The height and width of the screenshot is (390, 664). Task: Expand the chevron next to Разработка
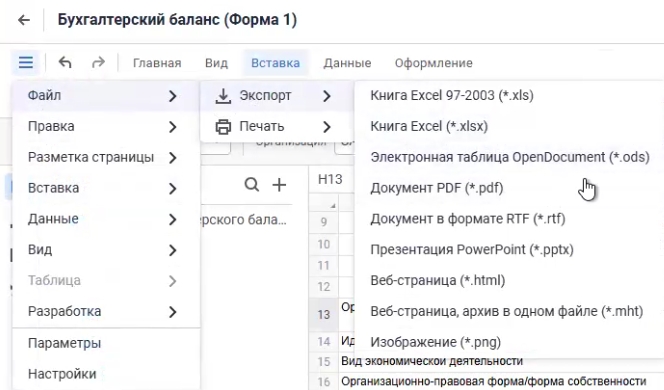[x=172, y=313]
